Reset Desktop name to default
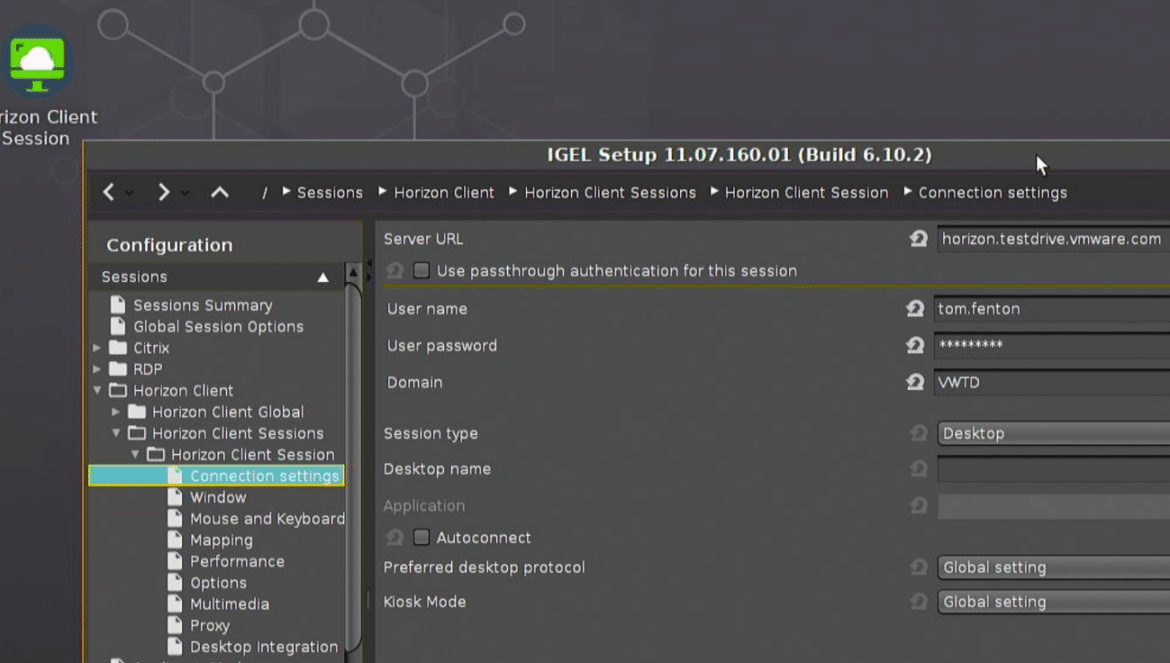This screenshot has height=663, width=1170. click(x=919, y=469)
